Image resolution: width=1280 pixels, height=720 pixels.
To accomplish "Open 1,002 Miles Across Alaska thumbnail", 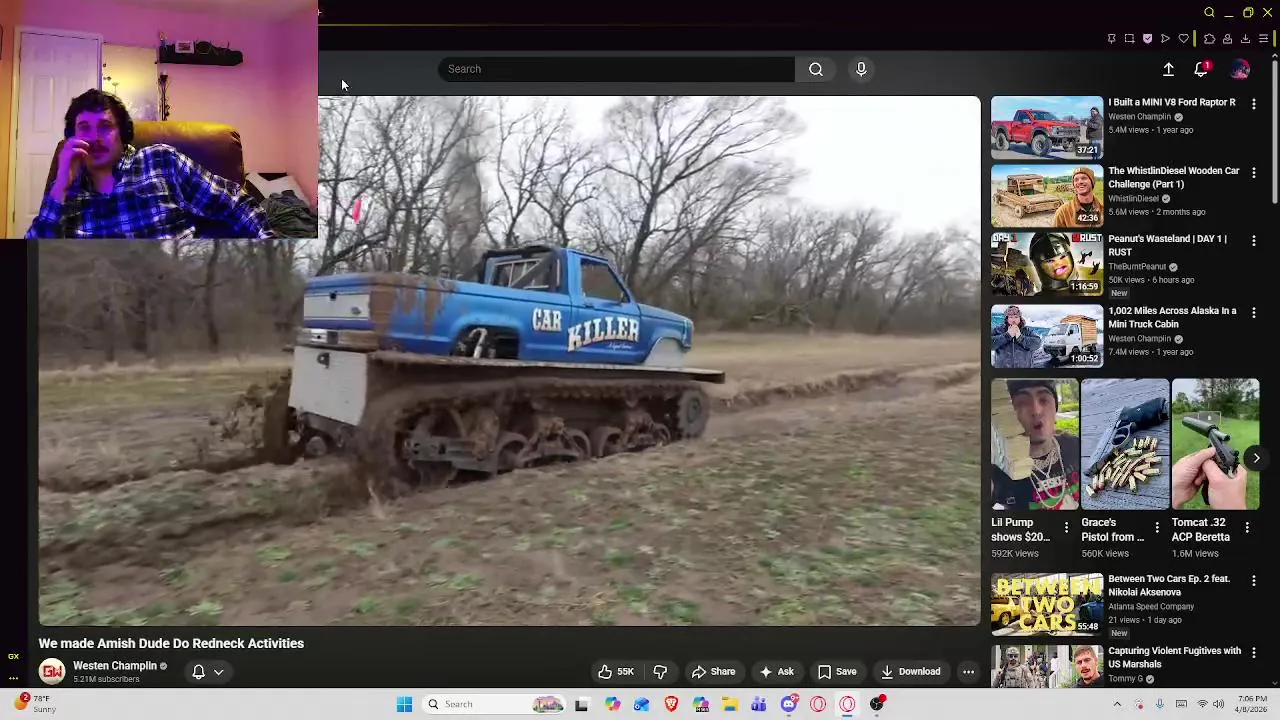I will 1046,336.
